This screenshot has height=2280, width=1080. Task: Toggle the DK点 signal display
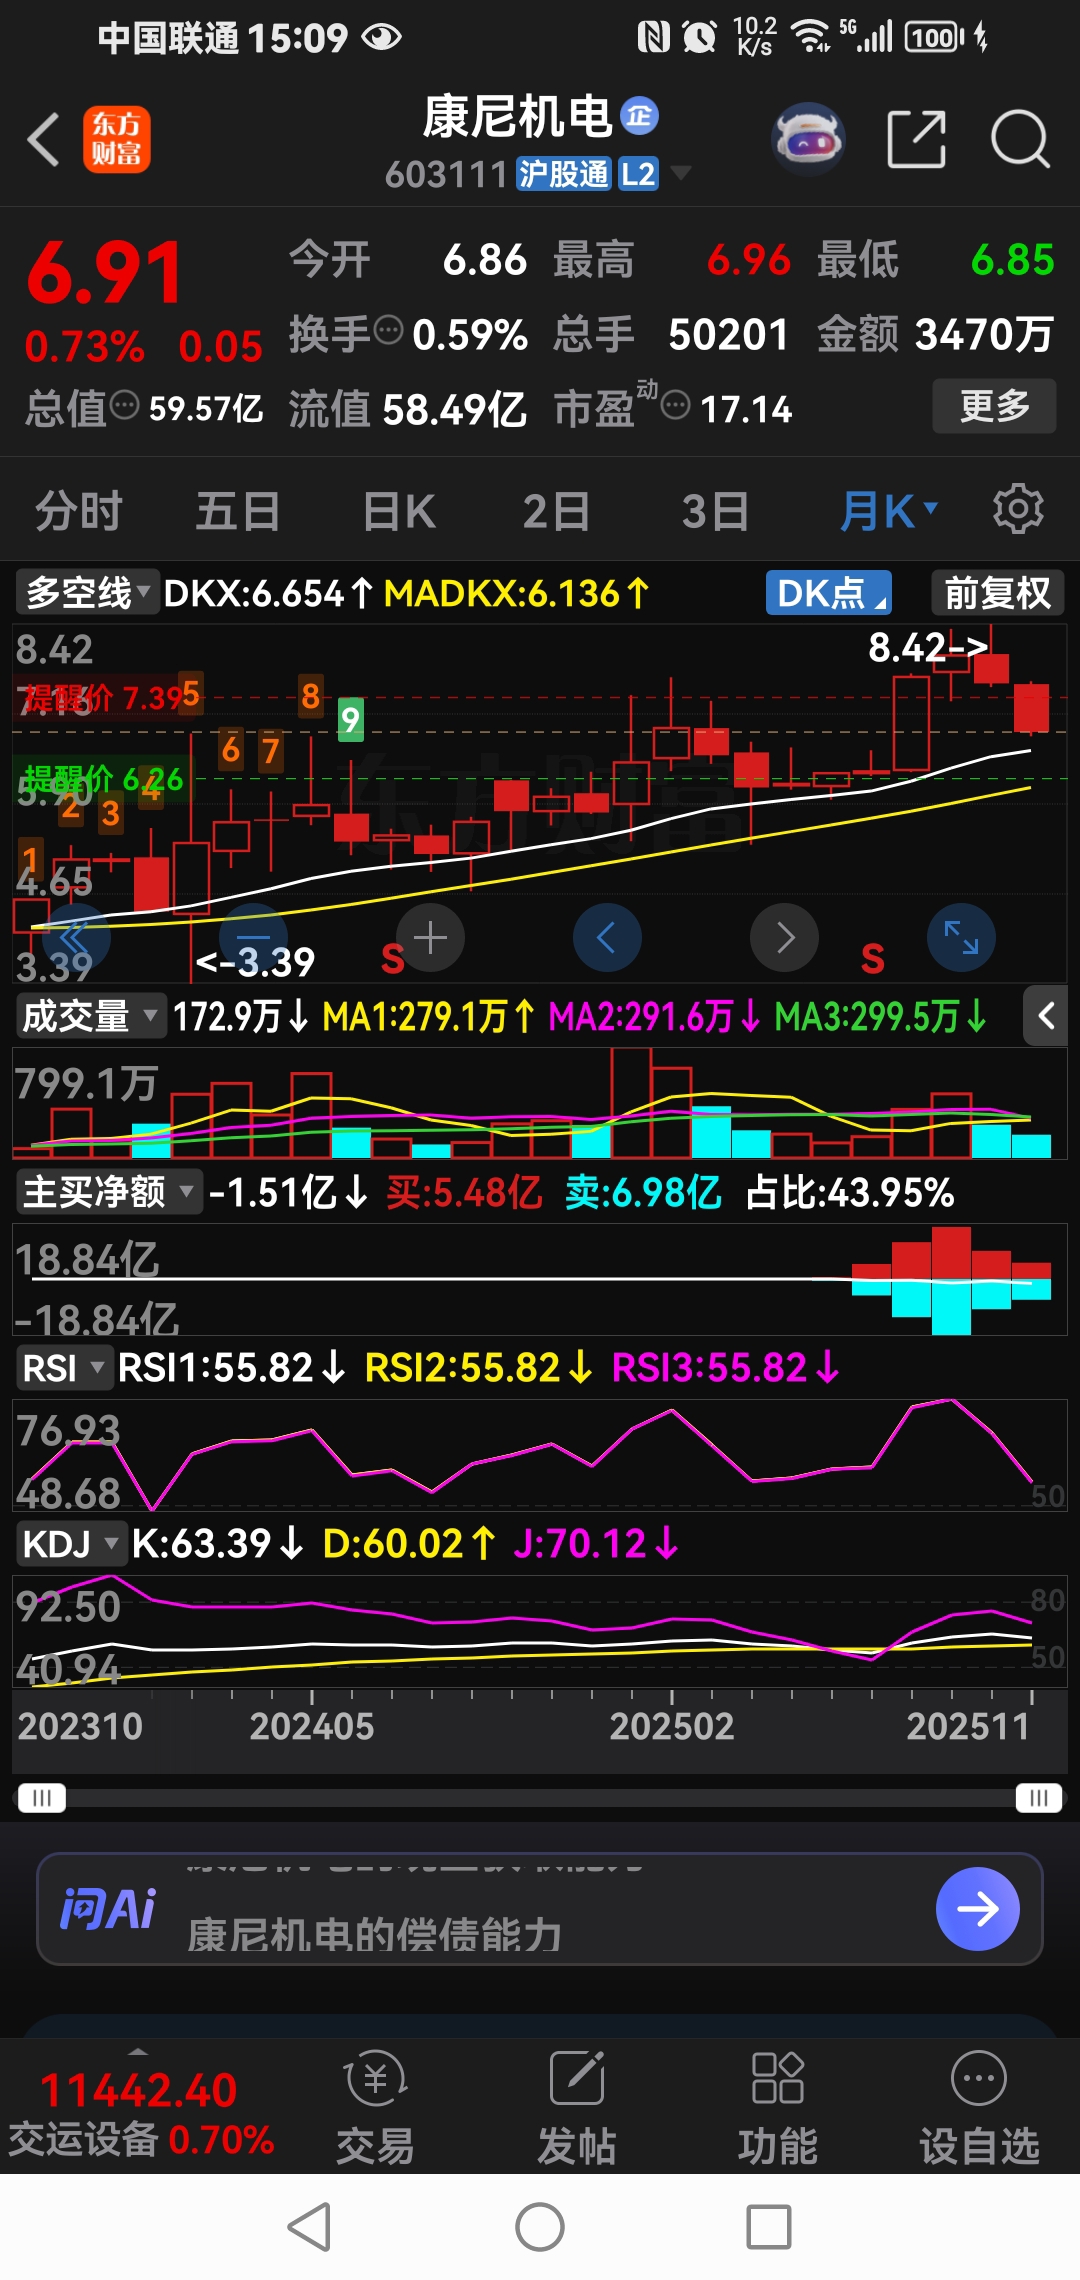[x=828, y=593]
